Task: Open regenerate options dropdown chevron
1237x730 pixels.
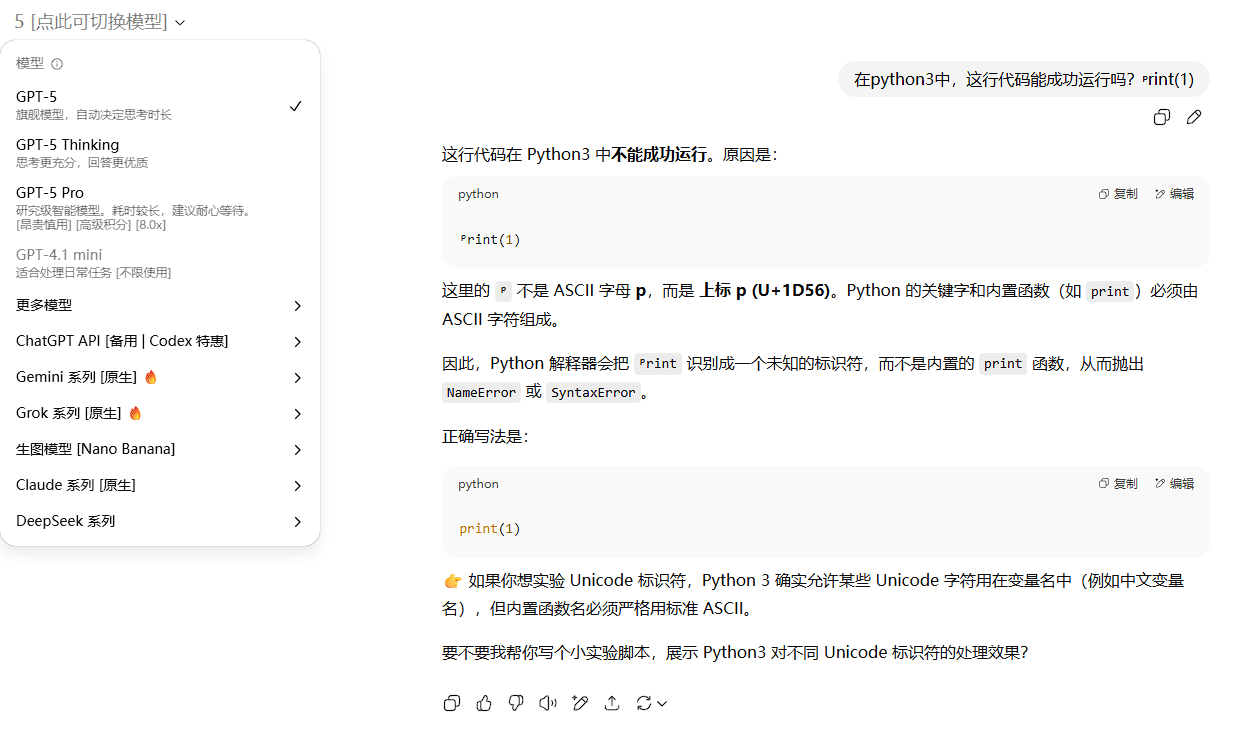Action: point(661,703)
